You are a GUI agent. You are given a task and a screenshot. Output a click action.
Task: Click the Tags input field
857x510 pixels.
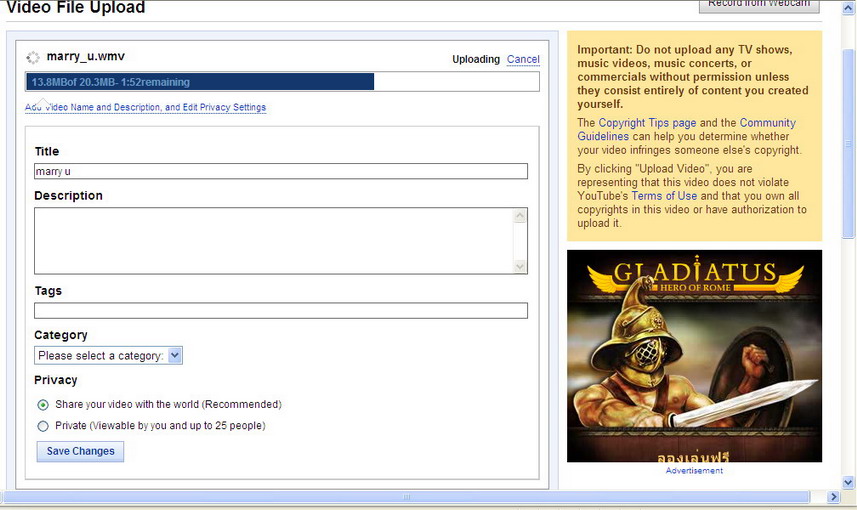click(281, 310)
